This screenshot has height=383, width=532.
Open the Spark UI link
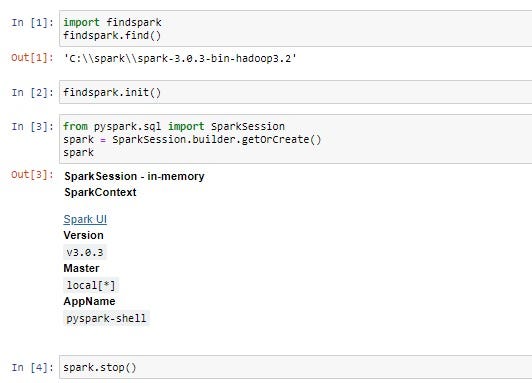(85, 219)
